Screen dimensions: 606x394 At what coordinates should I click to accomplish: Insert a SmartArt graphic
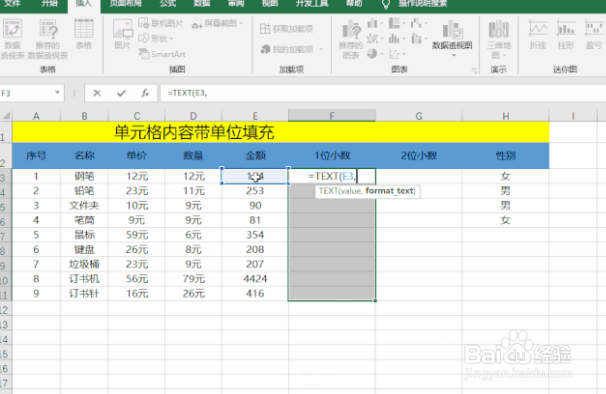point(162,54)
